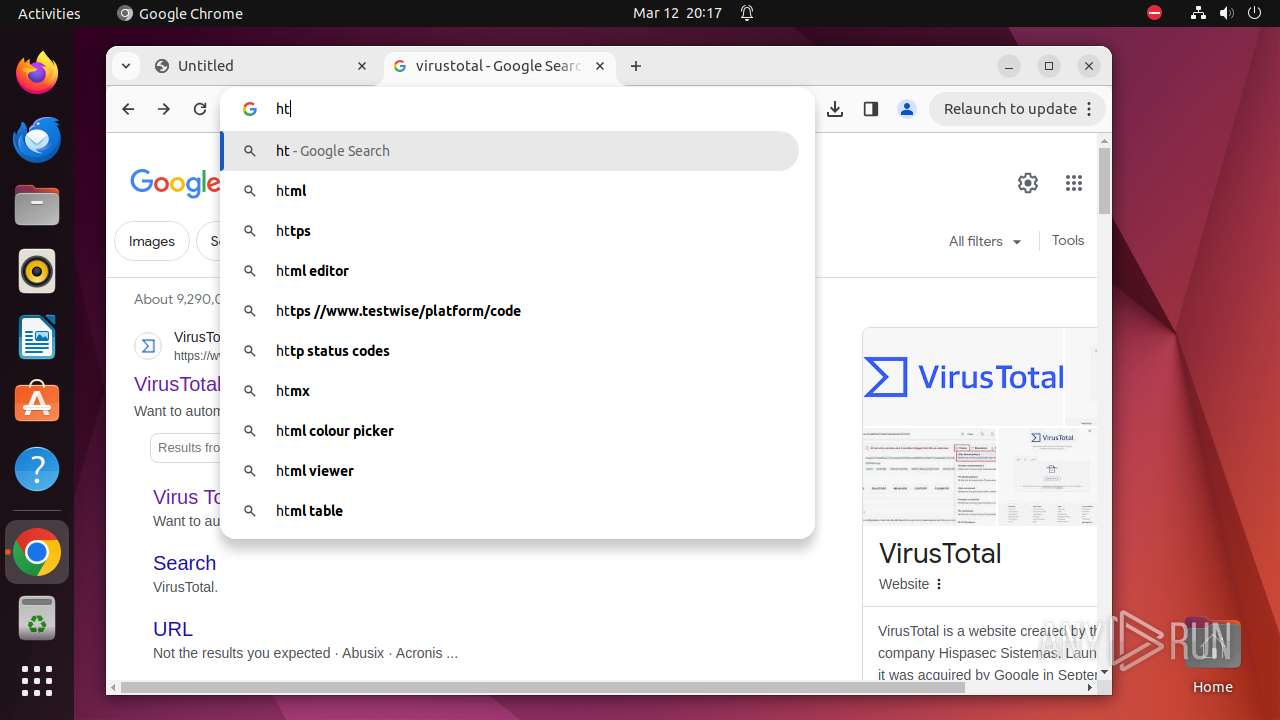Viewport: 1280px width, 720px height.
Task: Pick the 'html viewer' suggestion
Action: pos(510,471)
